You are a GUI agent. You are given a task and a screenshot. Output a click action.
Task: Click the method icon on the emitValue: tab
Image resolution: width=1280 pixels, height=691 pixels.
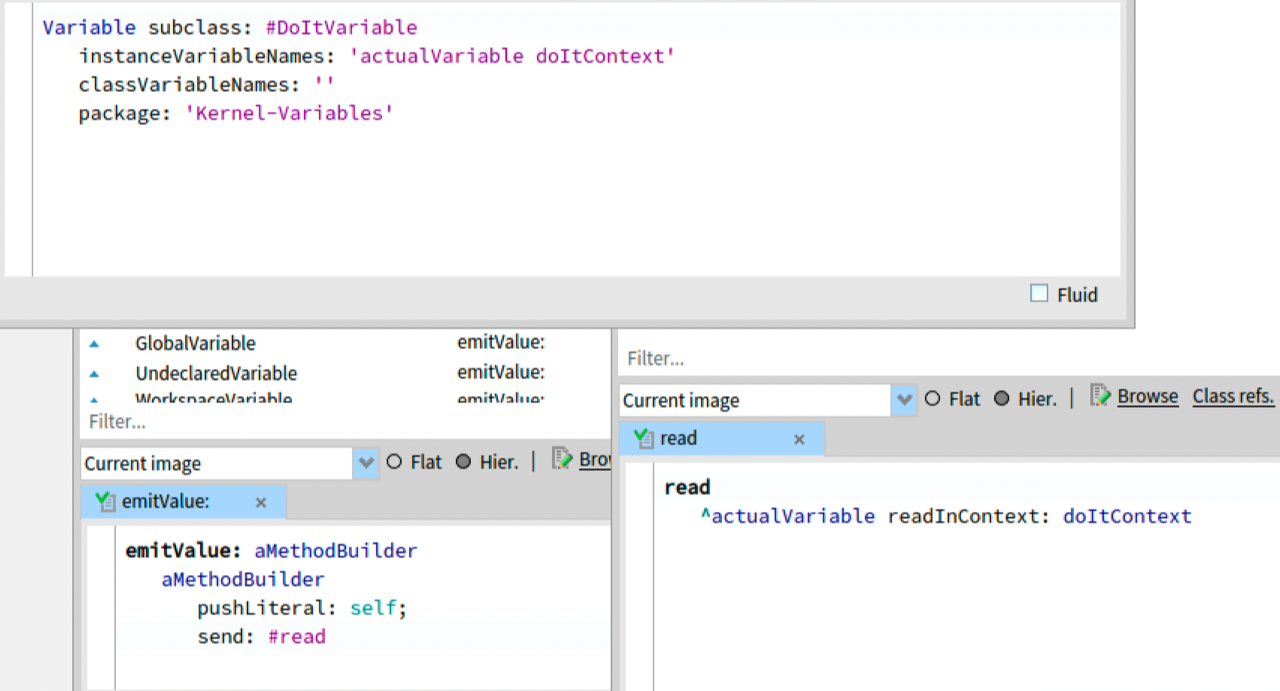point(104,502)
